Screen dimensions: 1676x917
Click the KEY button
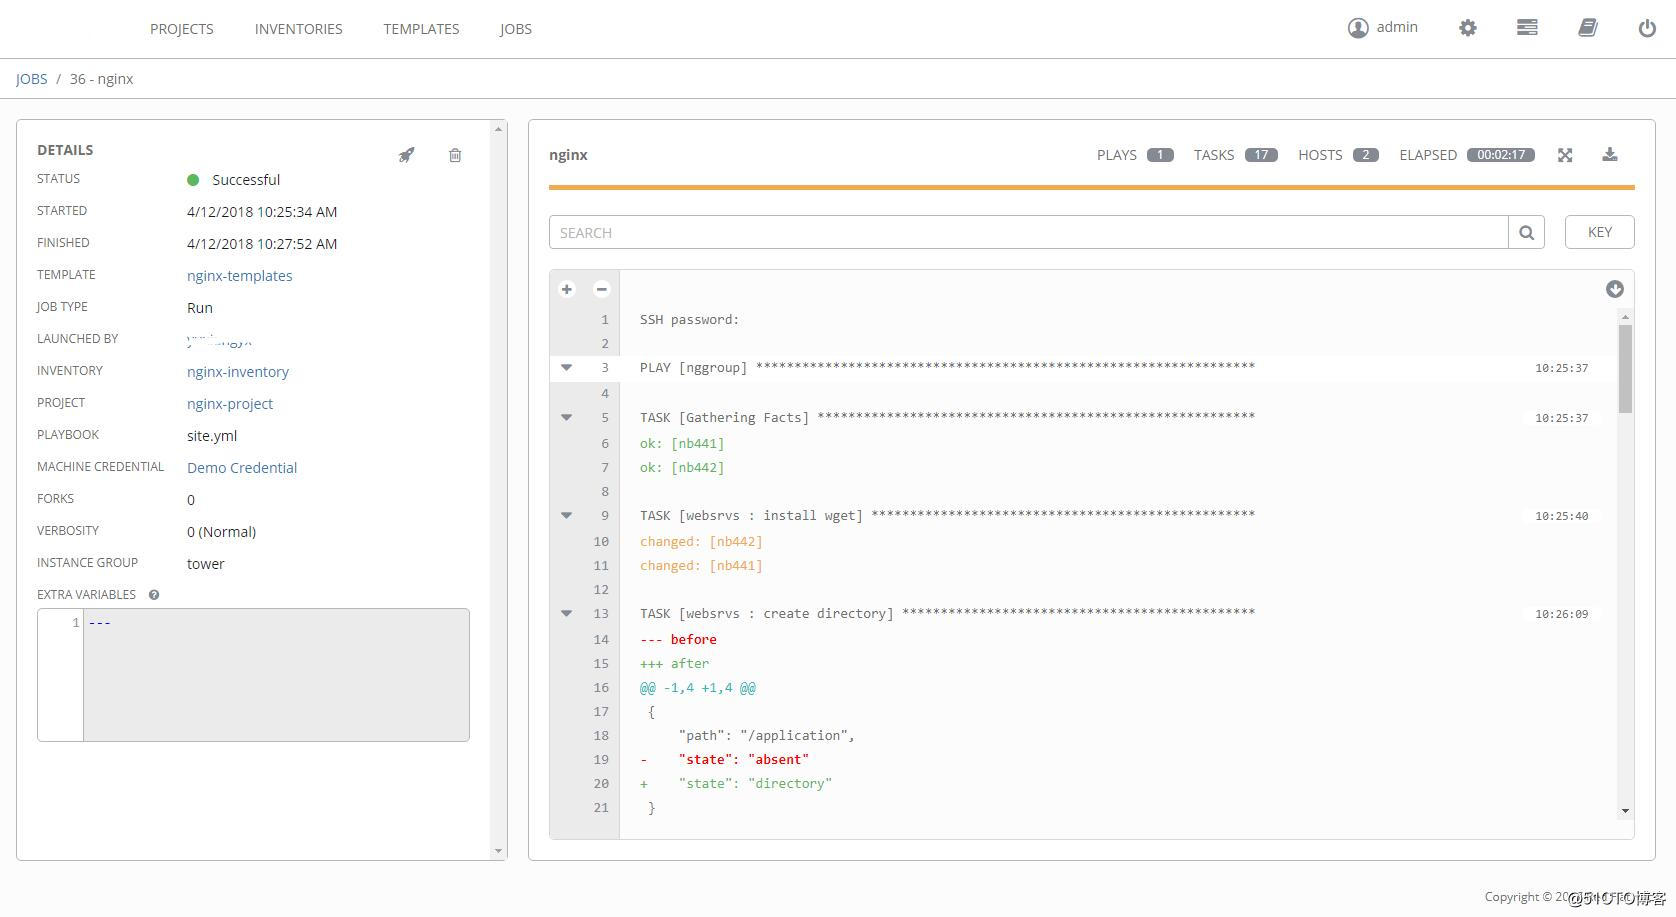coord(1599,232)
